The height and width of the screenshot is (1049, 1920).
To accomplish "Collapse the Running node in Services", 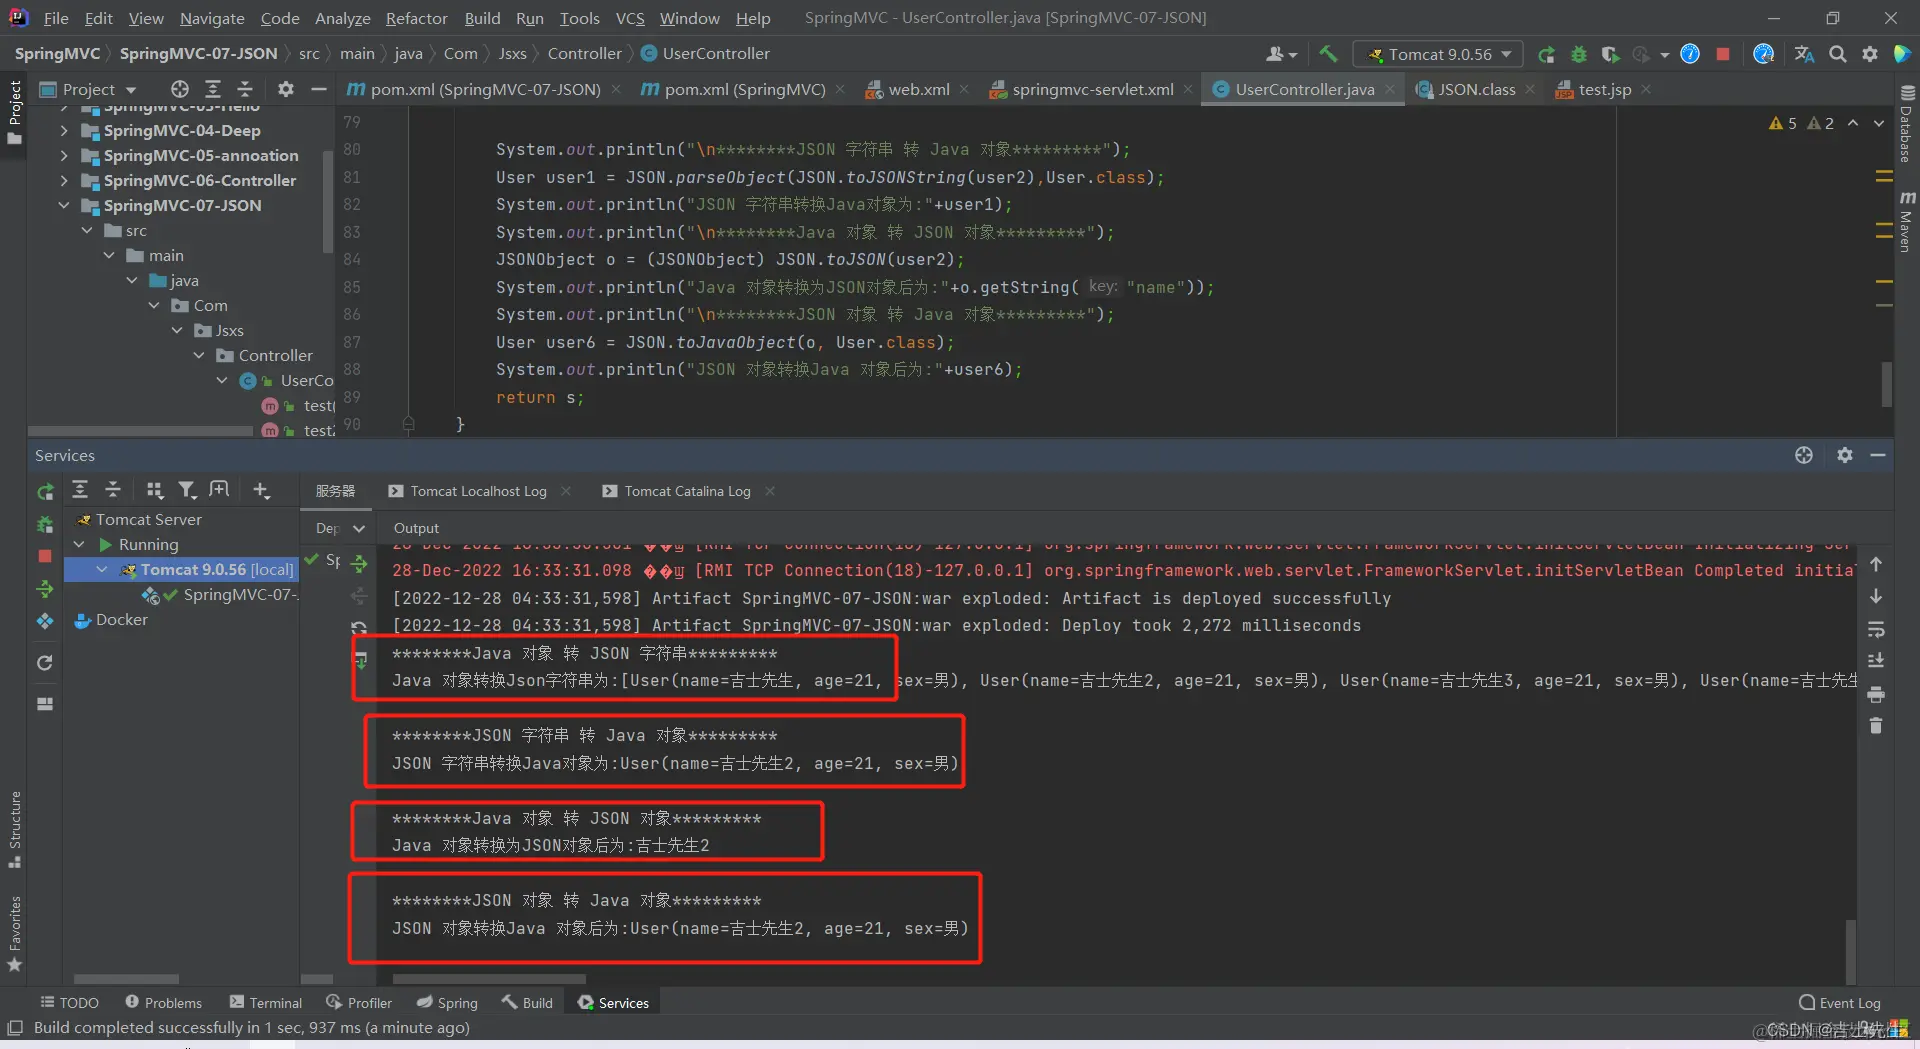I will click(79, 544).
